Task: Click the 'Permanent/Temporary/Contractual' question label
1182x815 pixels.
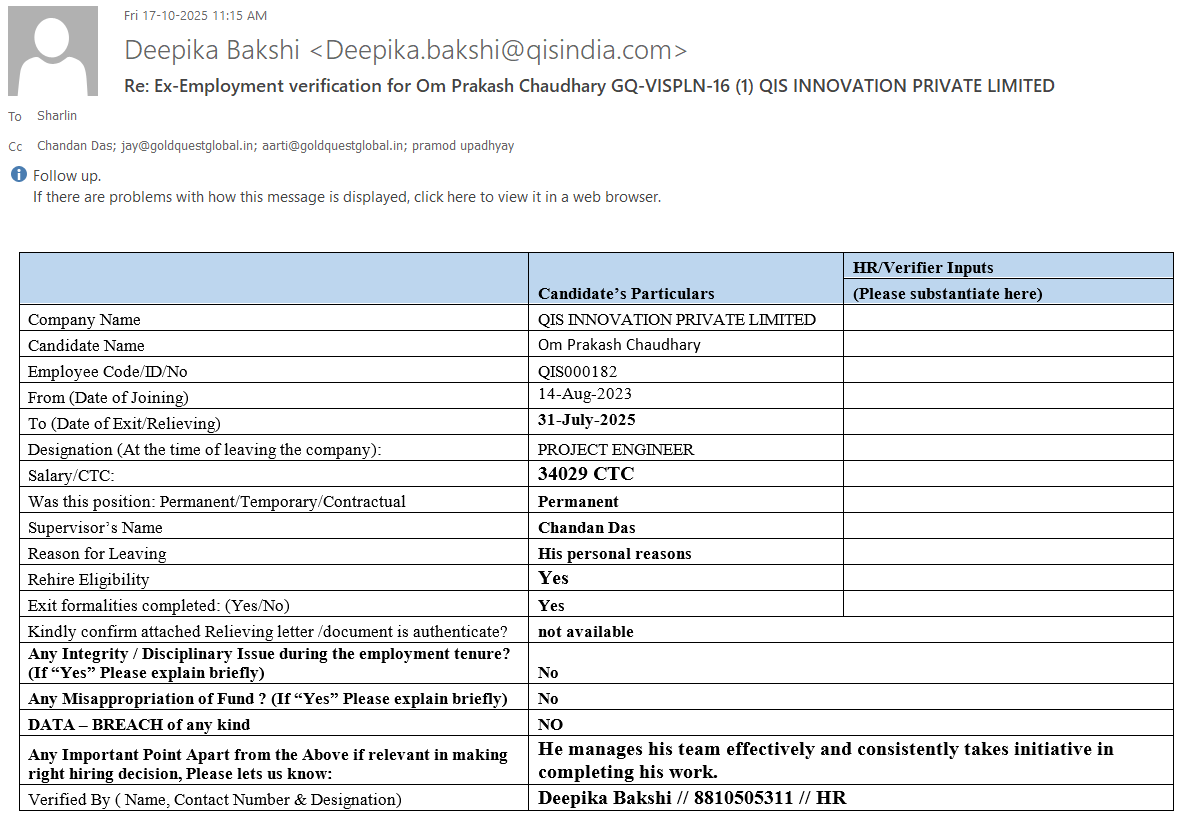Action: tap(216, 501)
